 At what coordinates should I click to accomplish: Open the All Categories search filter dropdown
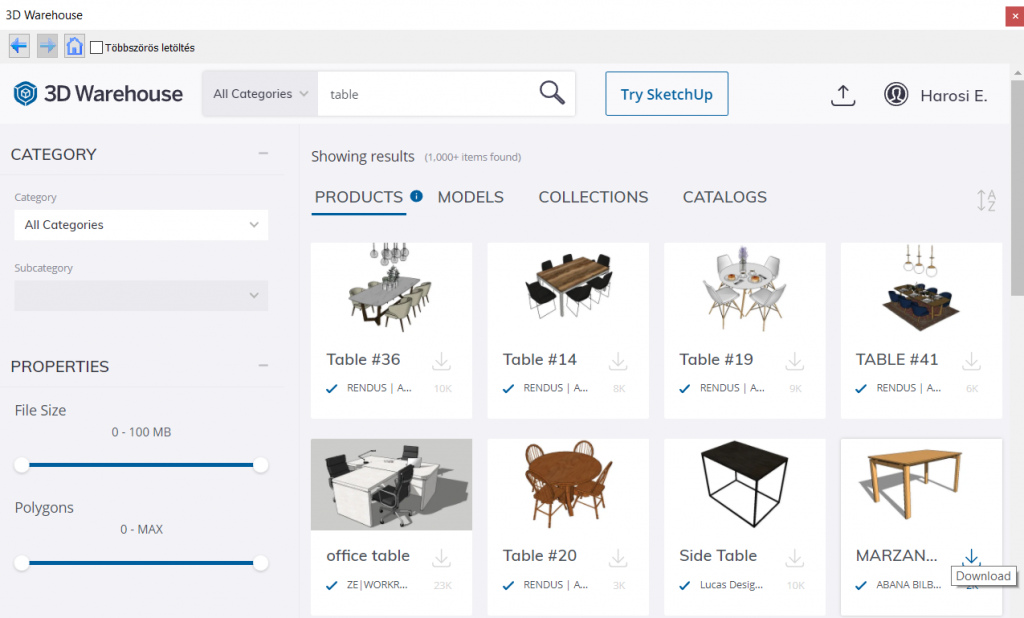pos(260,94)
